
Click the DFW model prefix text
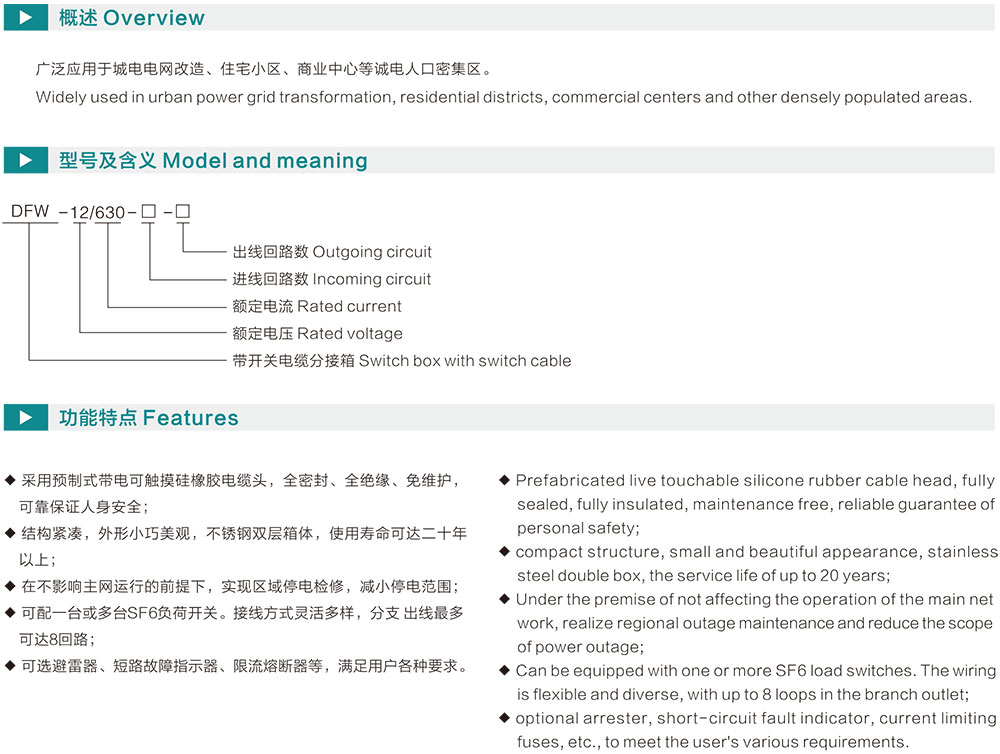30,212
